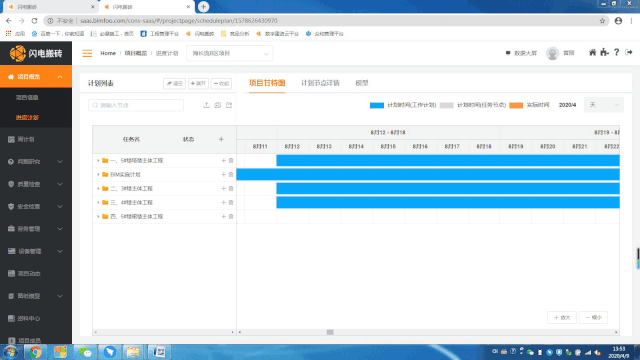Screen dimensions: 640x360
Task: Switch to the 计划节点详情 tab
Action: [320, 83]
